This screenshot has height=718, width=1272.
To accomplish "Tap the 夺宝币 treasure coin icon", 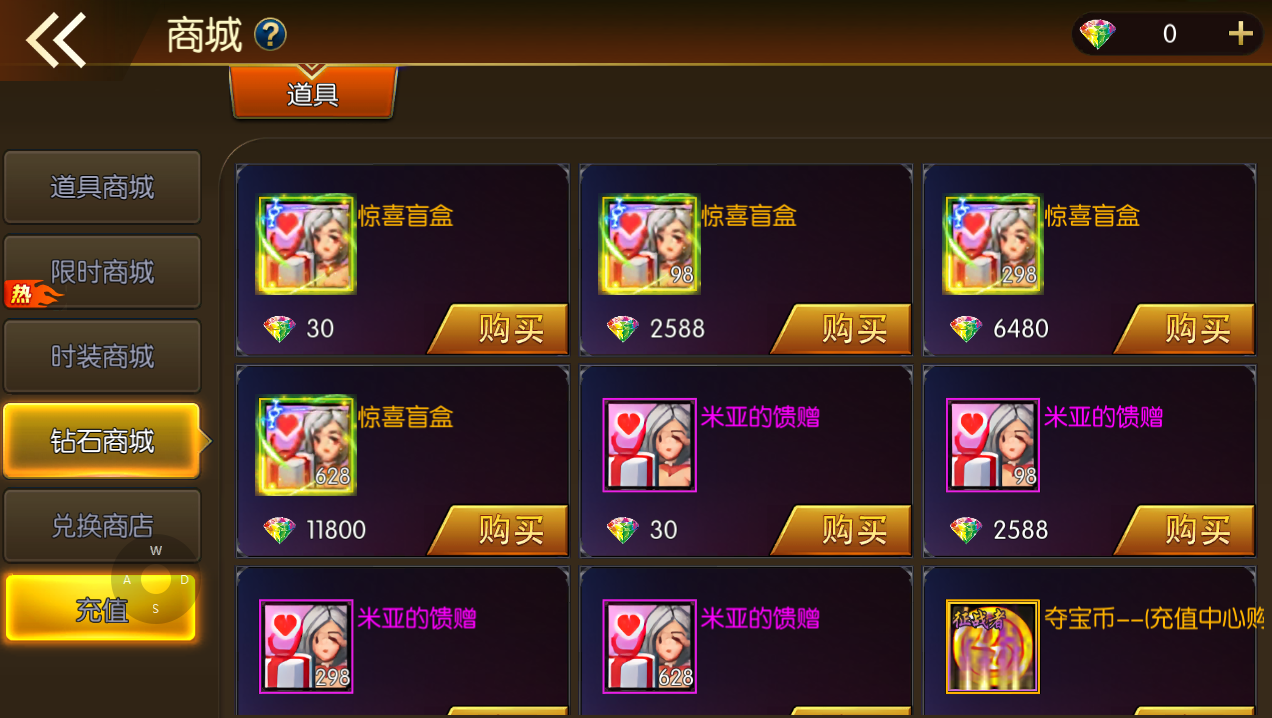I will pyautogui.click(x=993, y=646).
